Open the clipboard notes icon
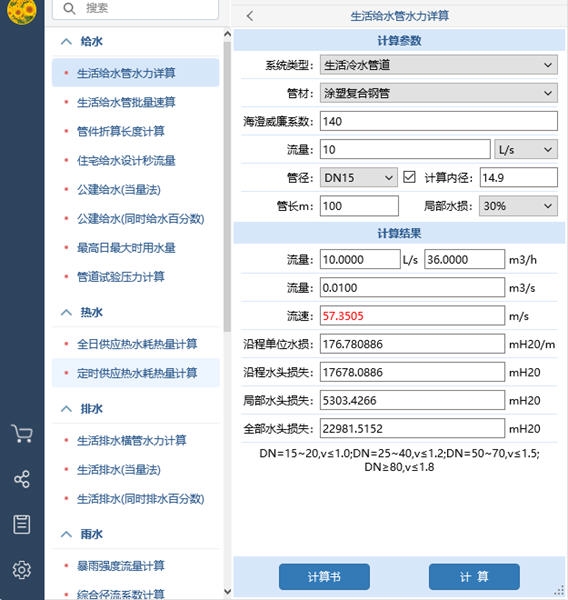568x600 pixels. [x=22, y=524]
